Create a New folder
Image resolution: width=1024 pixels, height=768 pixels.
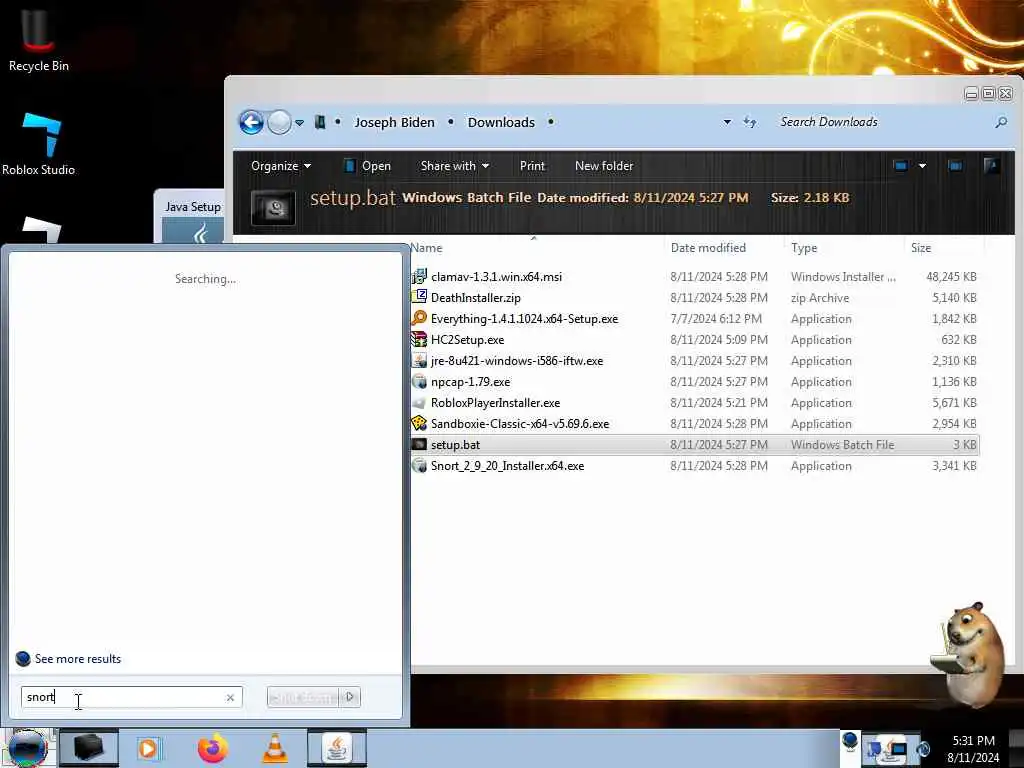pyautogui.click(x=604, y=166)
